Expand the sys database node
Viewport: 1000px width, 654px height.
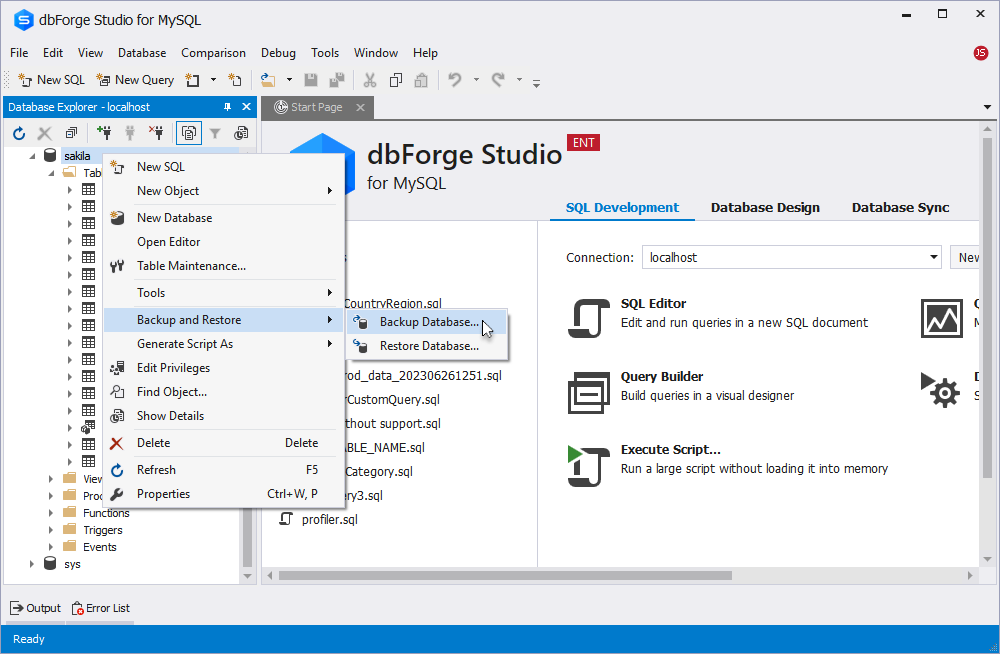pyautogui.click(x=31, y=563)
